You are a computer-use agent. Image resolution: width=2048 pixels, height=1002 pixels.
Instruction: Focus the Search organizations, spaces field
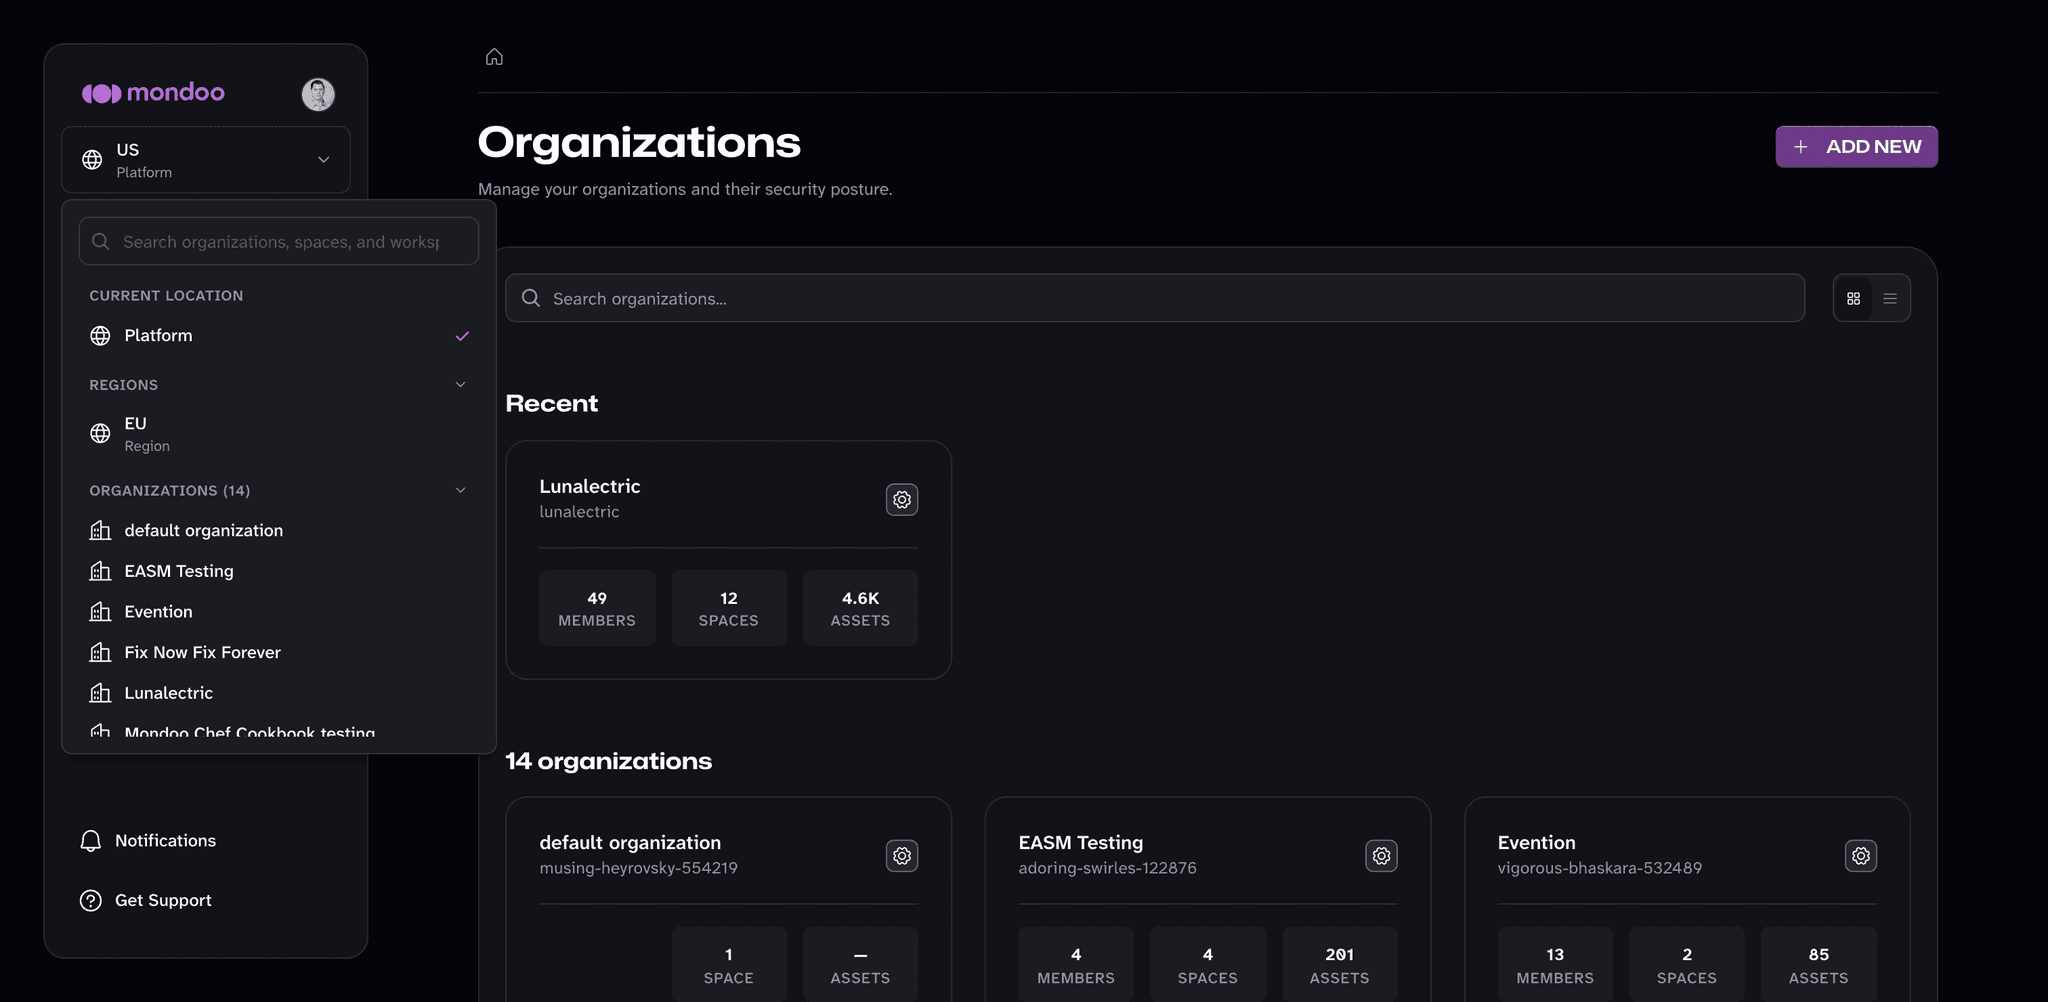(x=279, y=241)
